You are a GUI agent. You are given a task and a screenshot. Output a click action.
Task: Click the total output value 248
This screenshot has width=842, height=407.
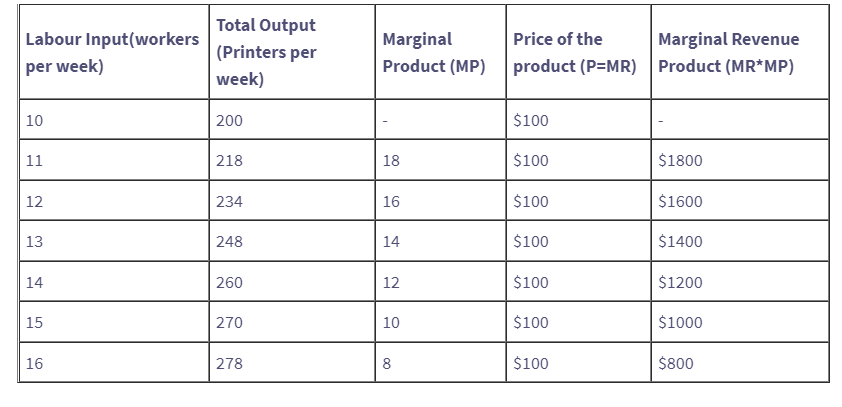pos(230,242)
